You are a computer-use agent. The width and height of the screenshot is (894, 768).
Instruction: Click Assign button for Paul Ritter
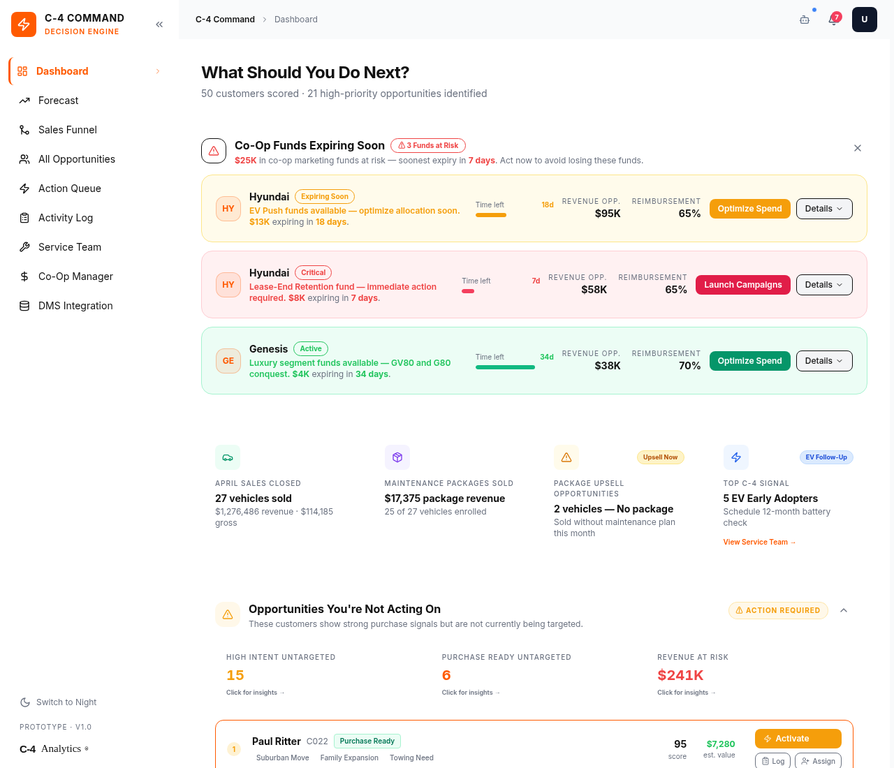pyautogui.click(x=818, y=761)
